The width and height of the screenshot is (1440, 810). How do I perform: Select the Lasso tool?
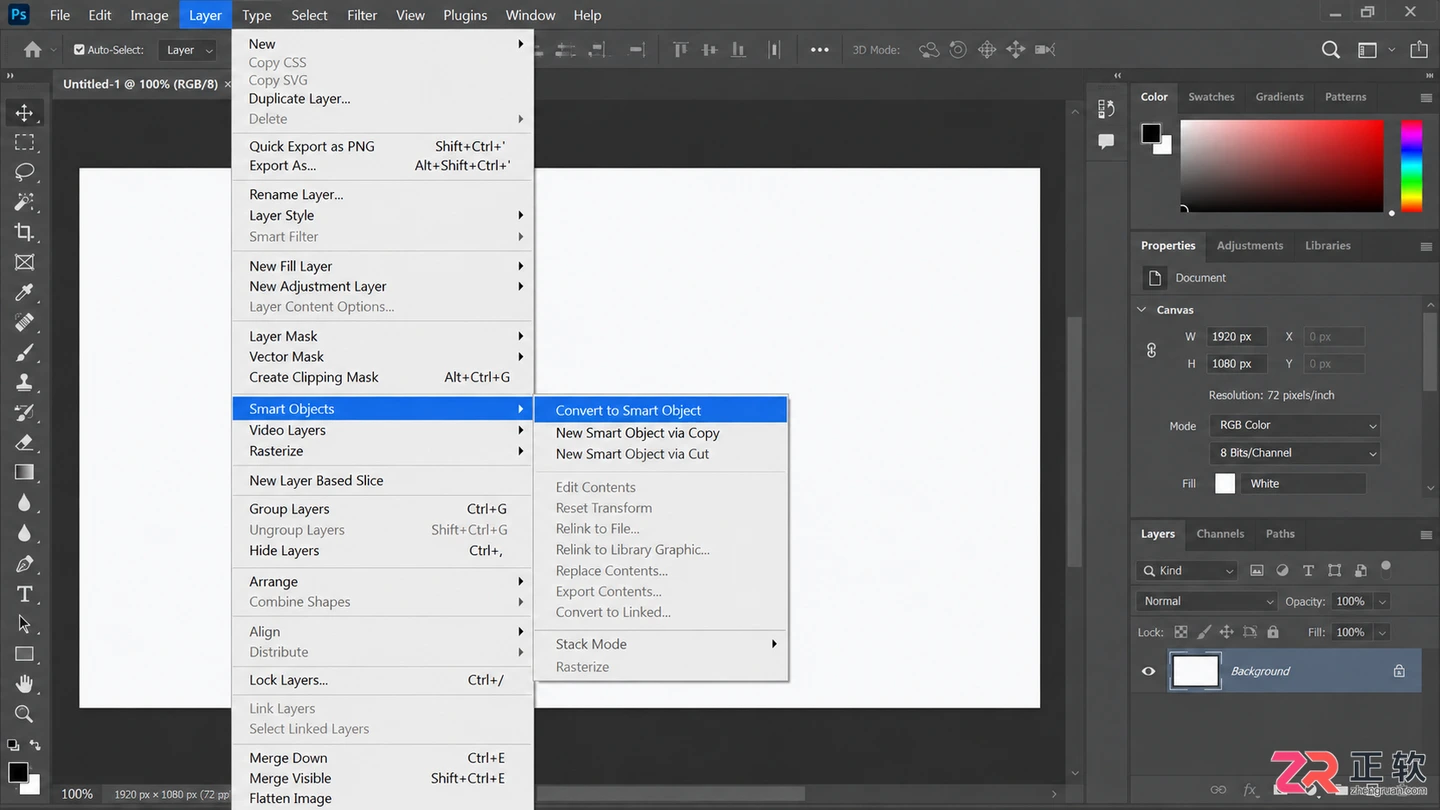24,172
